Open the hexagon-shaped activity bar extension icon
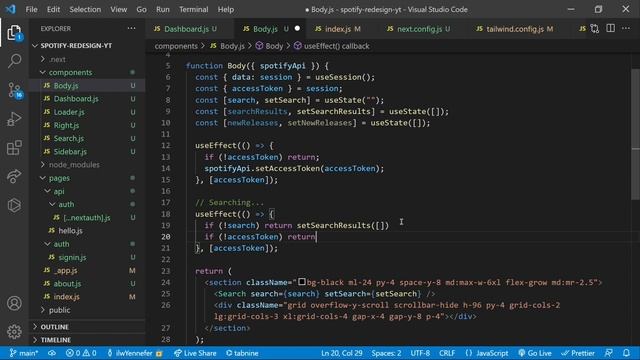The height and width of the screenshot is (360, 640). pos(14,205)
